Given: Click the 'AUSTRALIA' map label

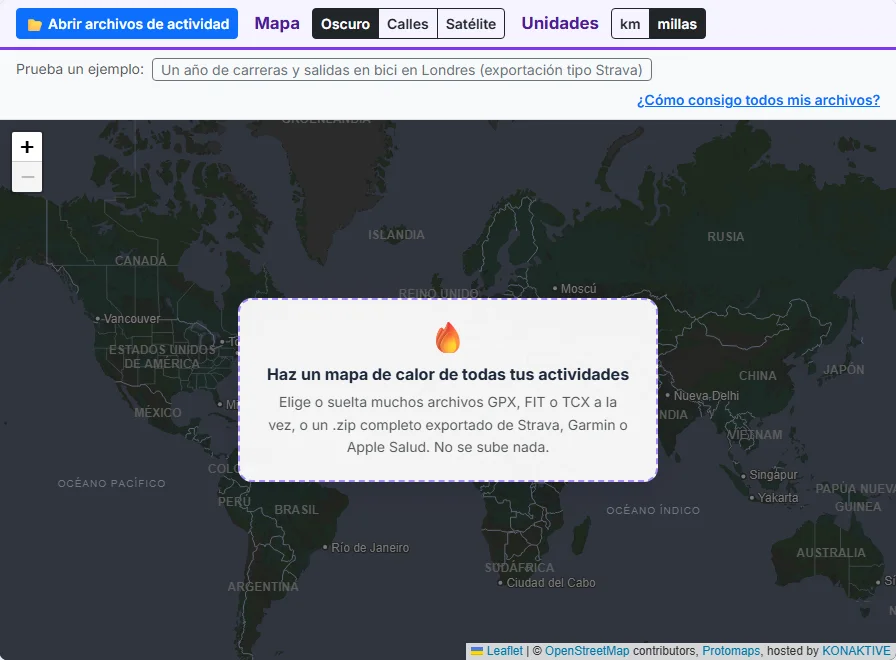Looking at the screenshot, I should click(831, 553).
